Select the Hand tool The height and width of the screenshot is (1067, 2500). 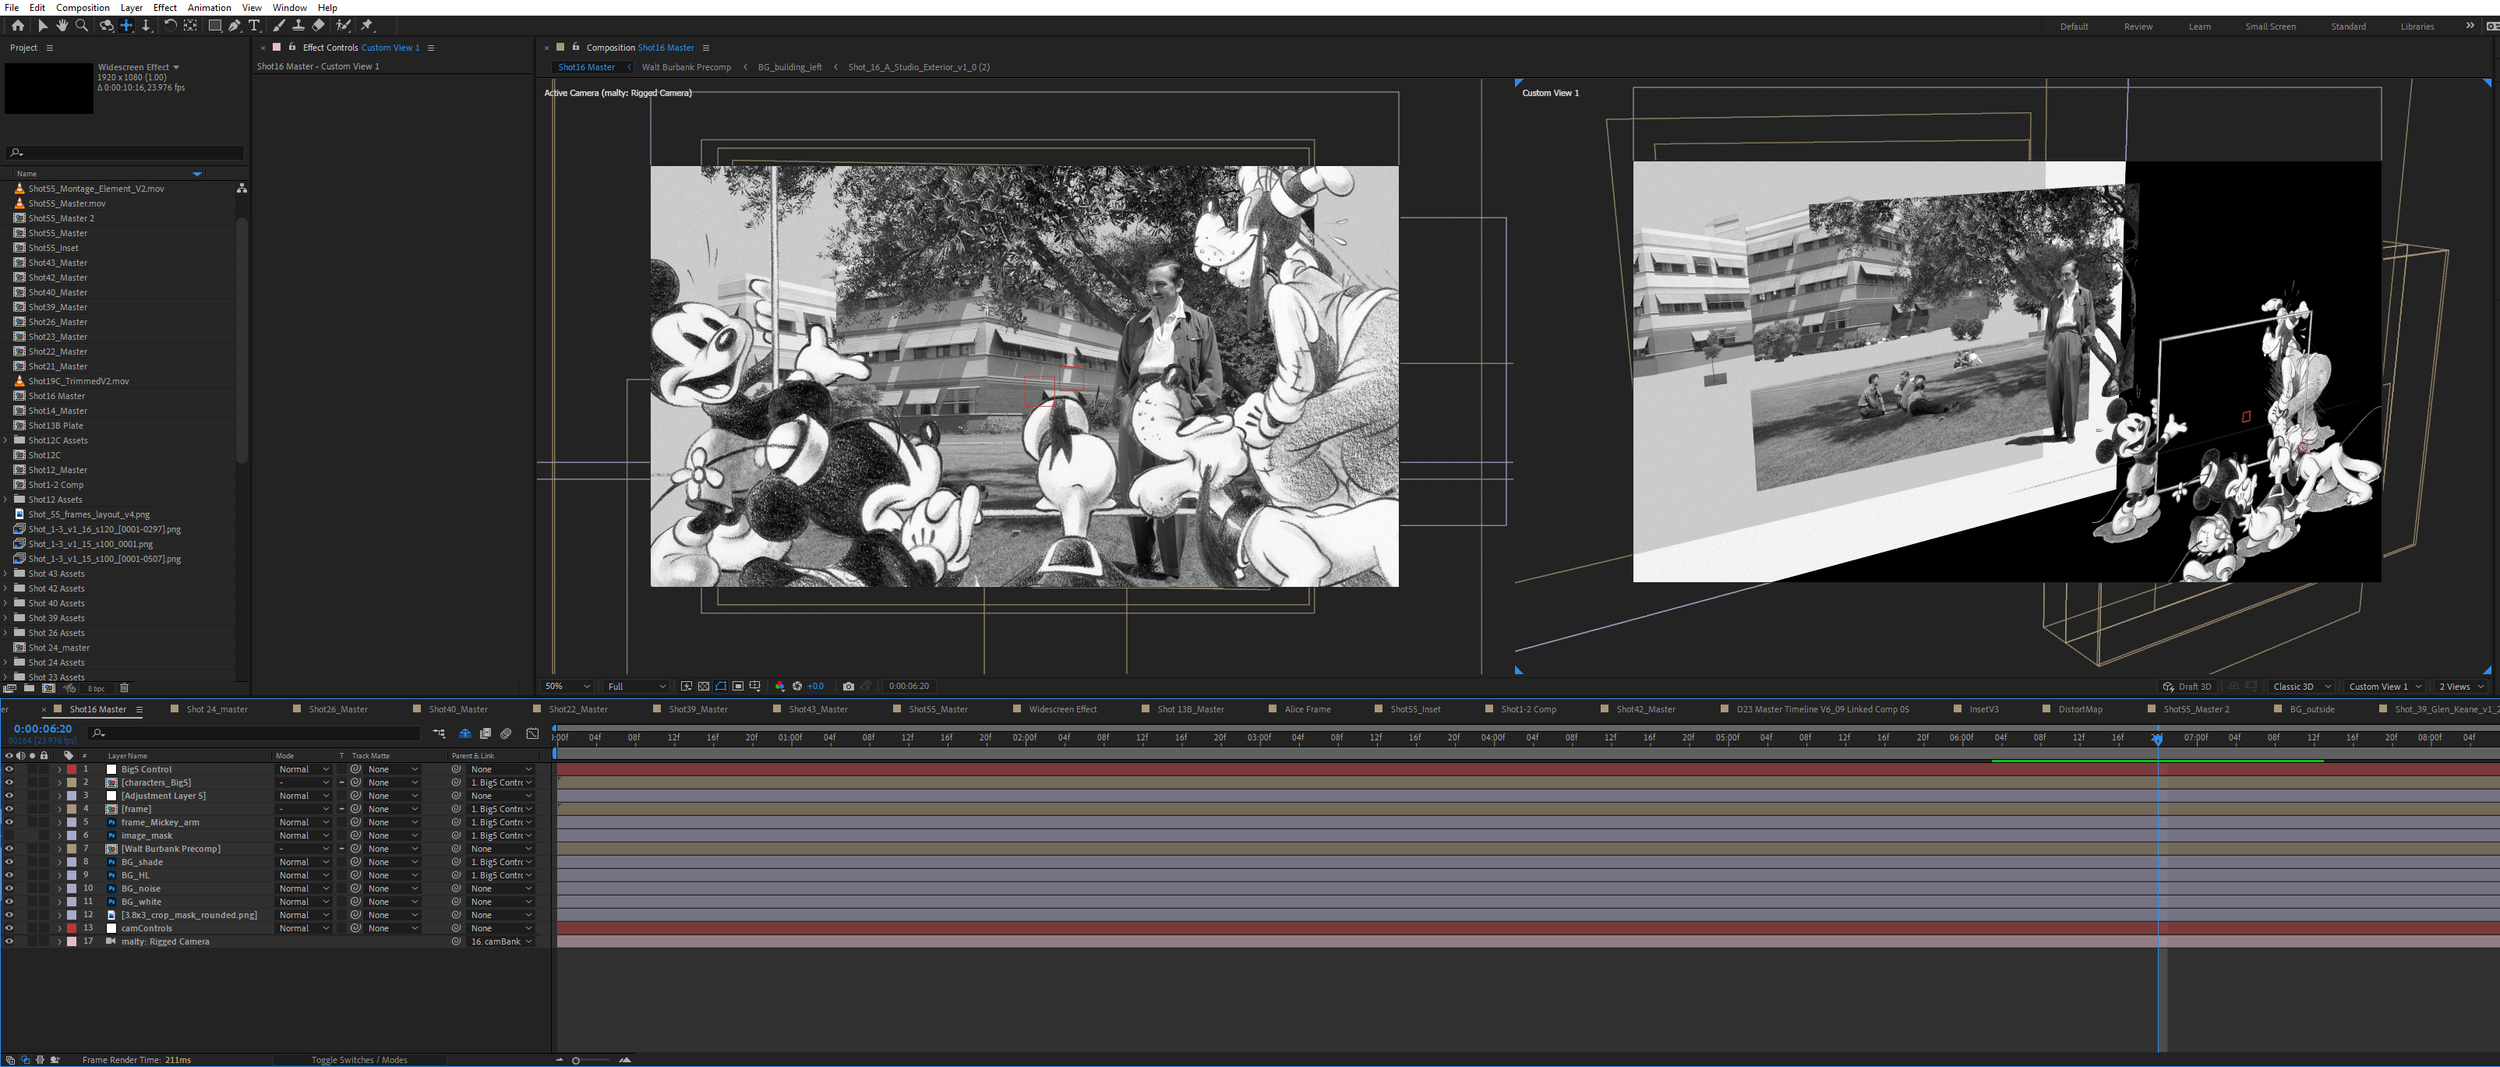62,26
